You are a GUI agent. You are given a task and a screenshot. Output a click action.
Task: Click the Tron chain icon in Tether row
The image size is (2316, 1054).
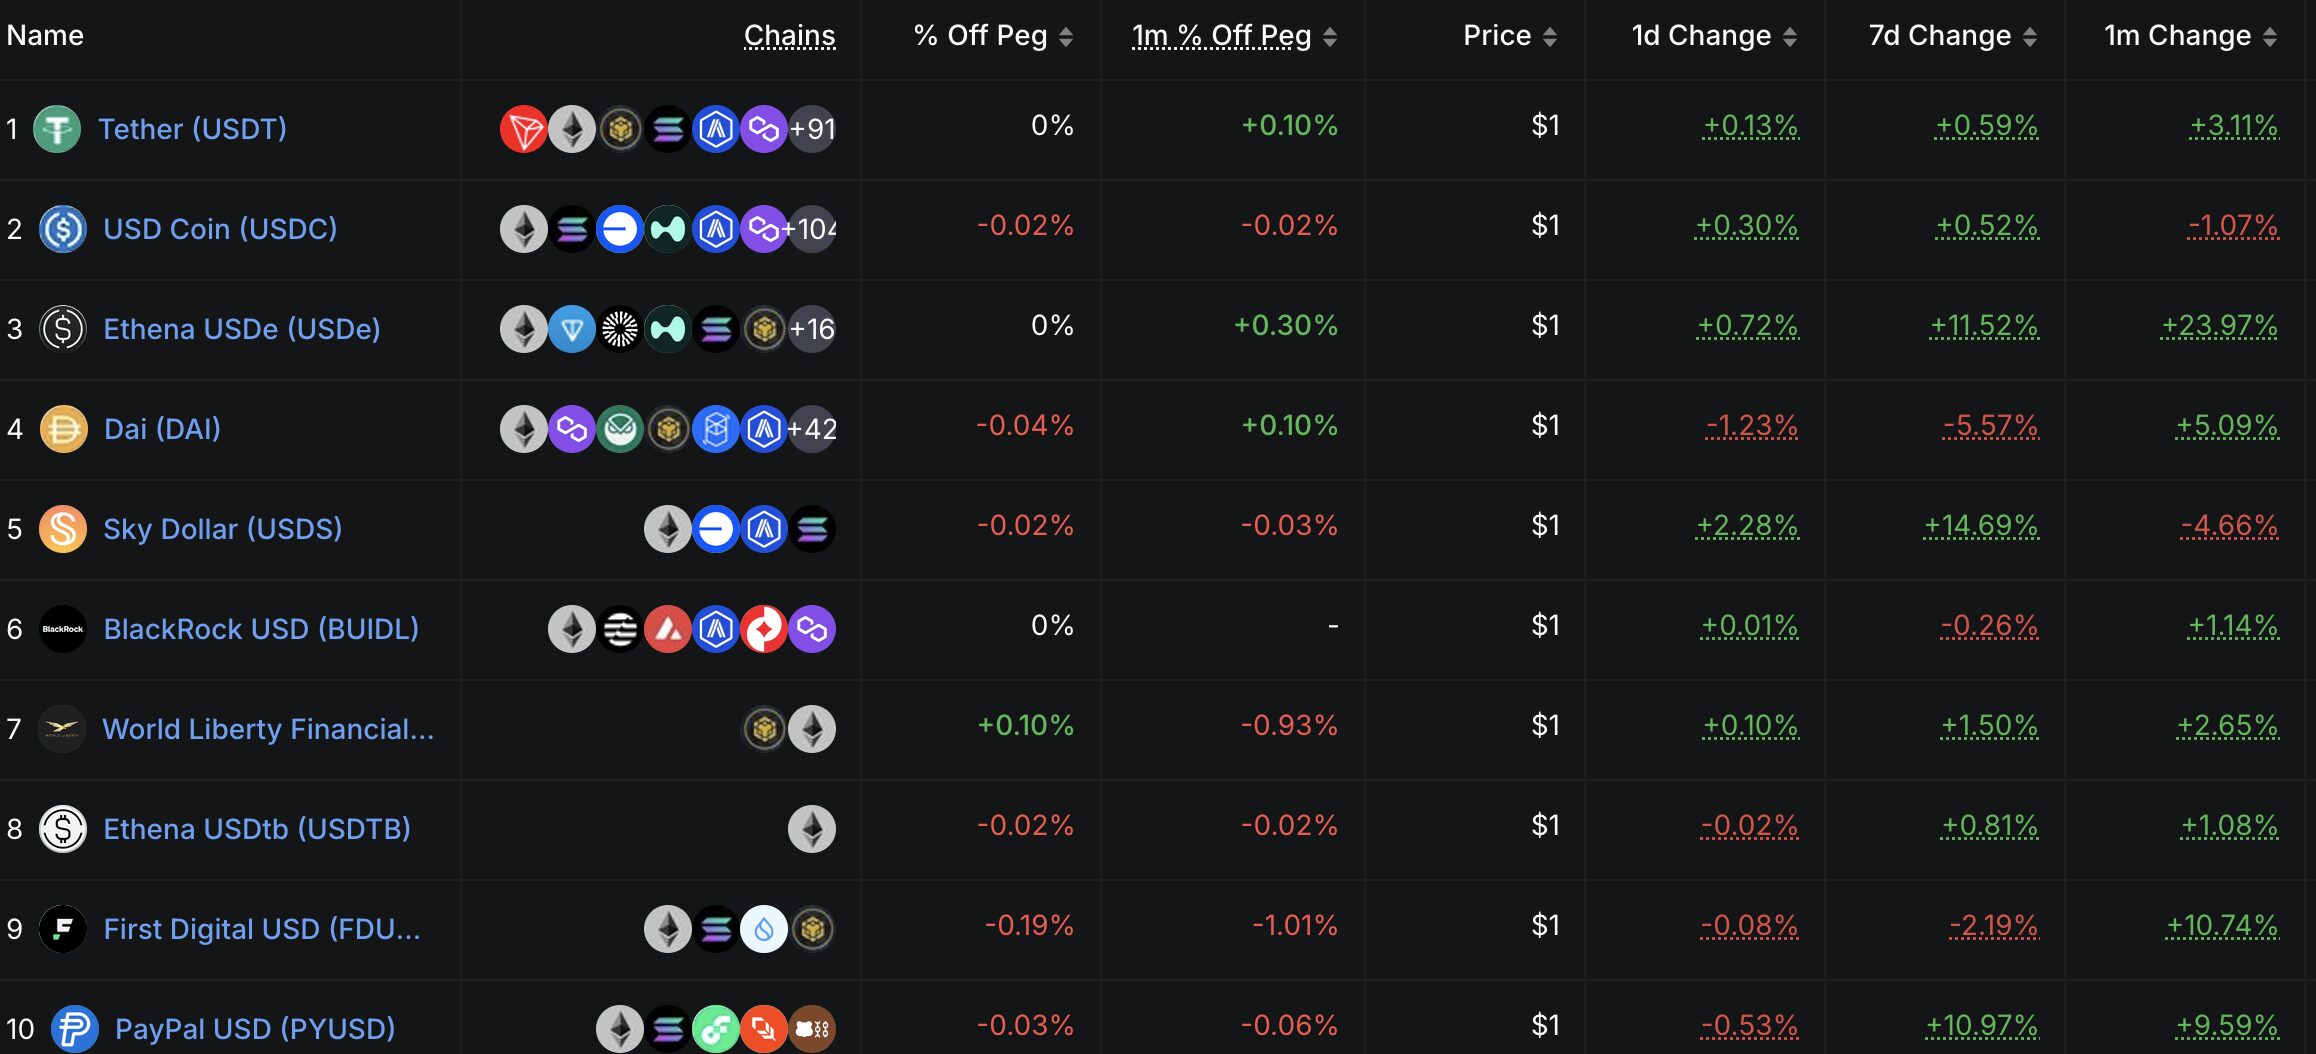[x=523, y=129]
